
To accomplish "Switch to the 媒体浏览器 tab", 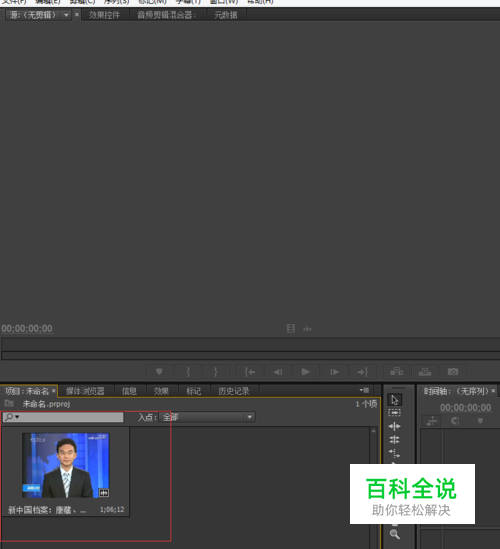I will pyautogui.click(x=85, y=391).
